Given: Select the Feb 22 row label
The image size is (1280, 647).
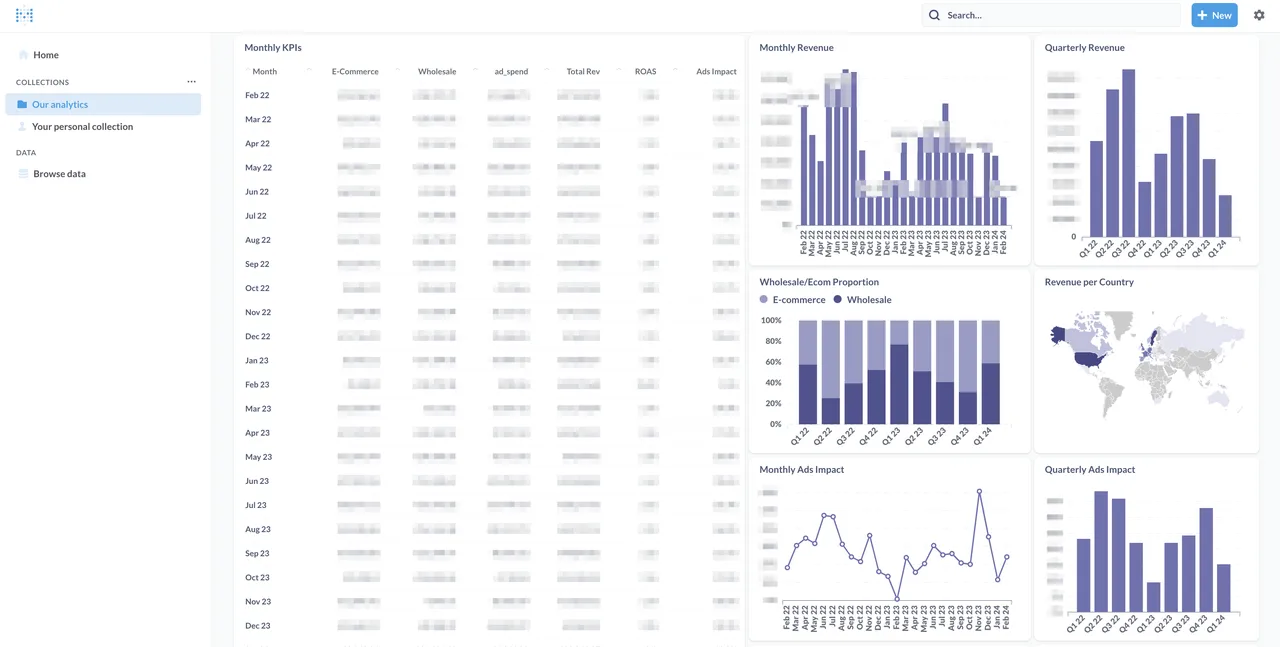Looking at the screenshot, I should coord(257,95).
